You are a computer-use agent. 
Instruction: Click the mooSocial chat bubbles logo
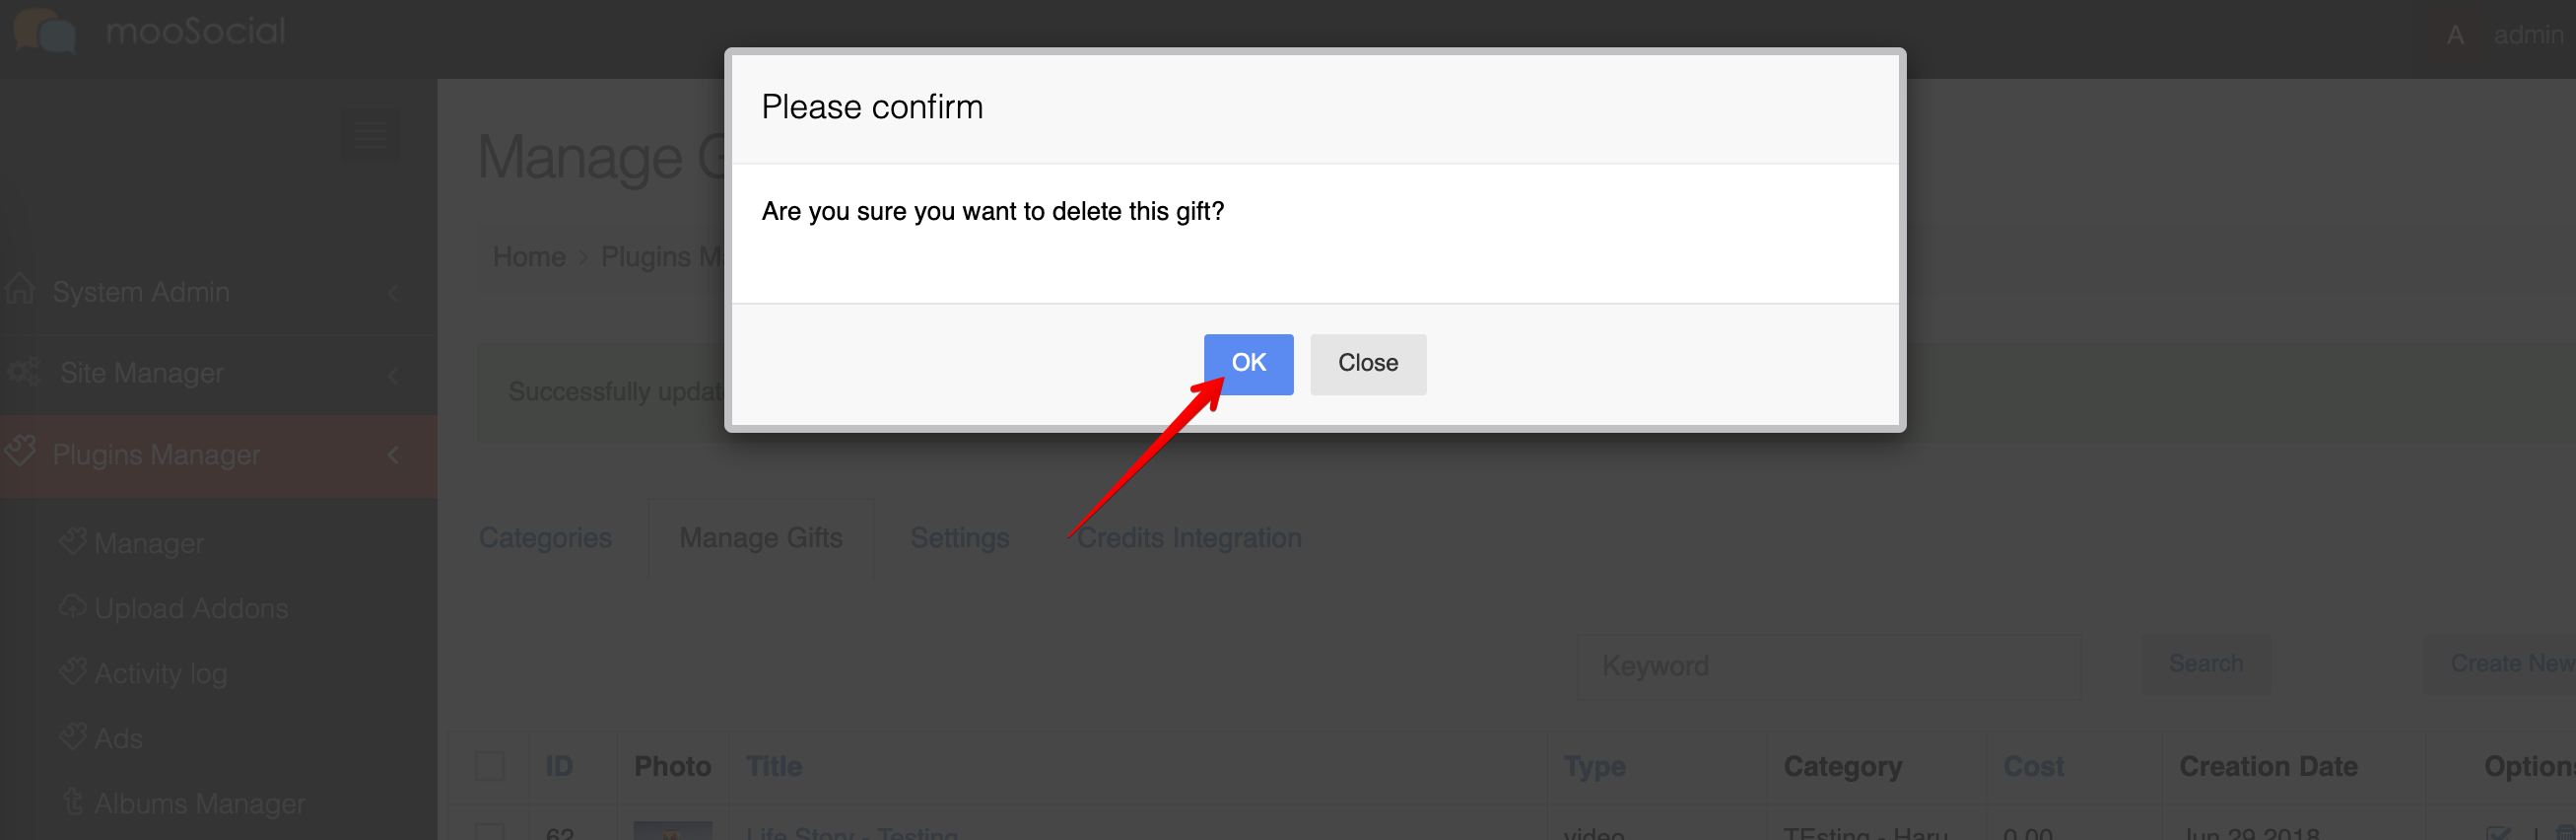[x=45, y=31]
